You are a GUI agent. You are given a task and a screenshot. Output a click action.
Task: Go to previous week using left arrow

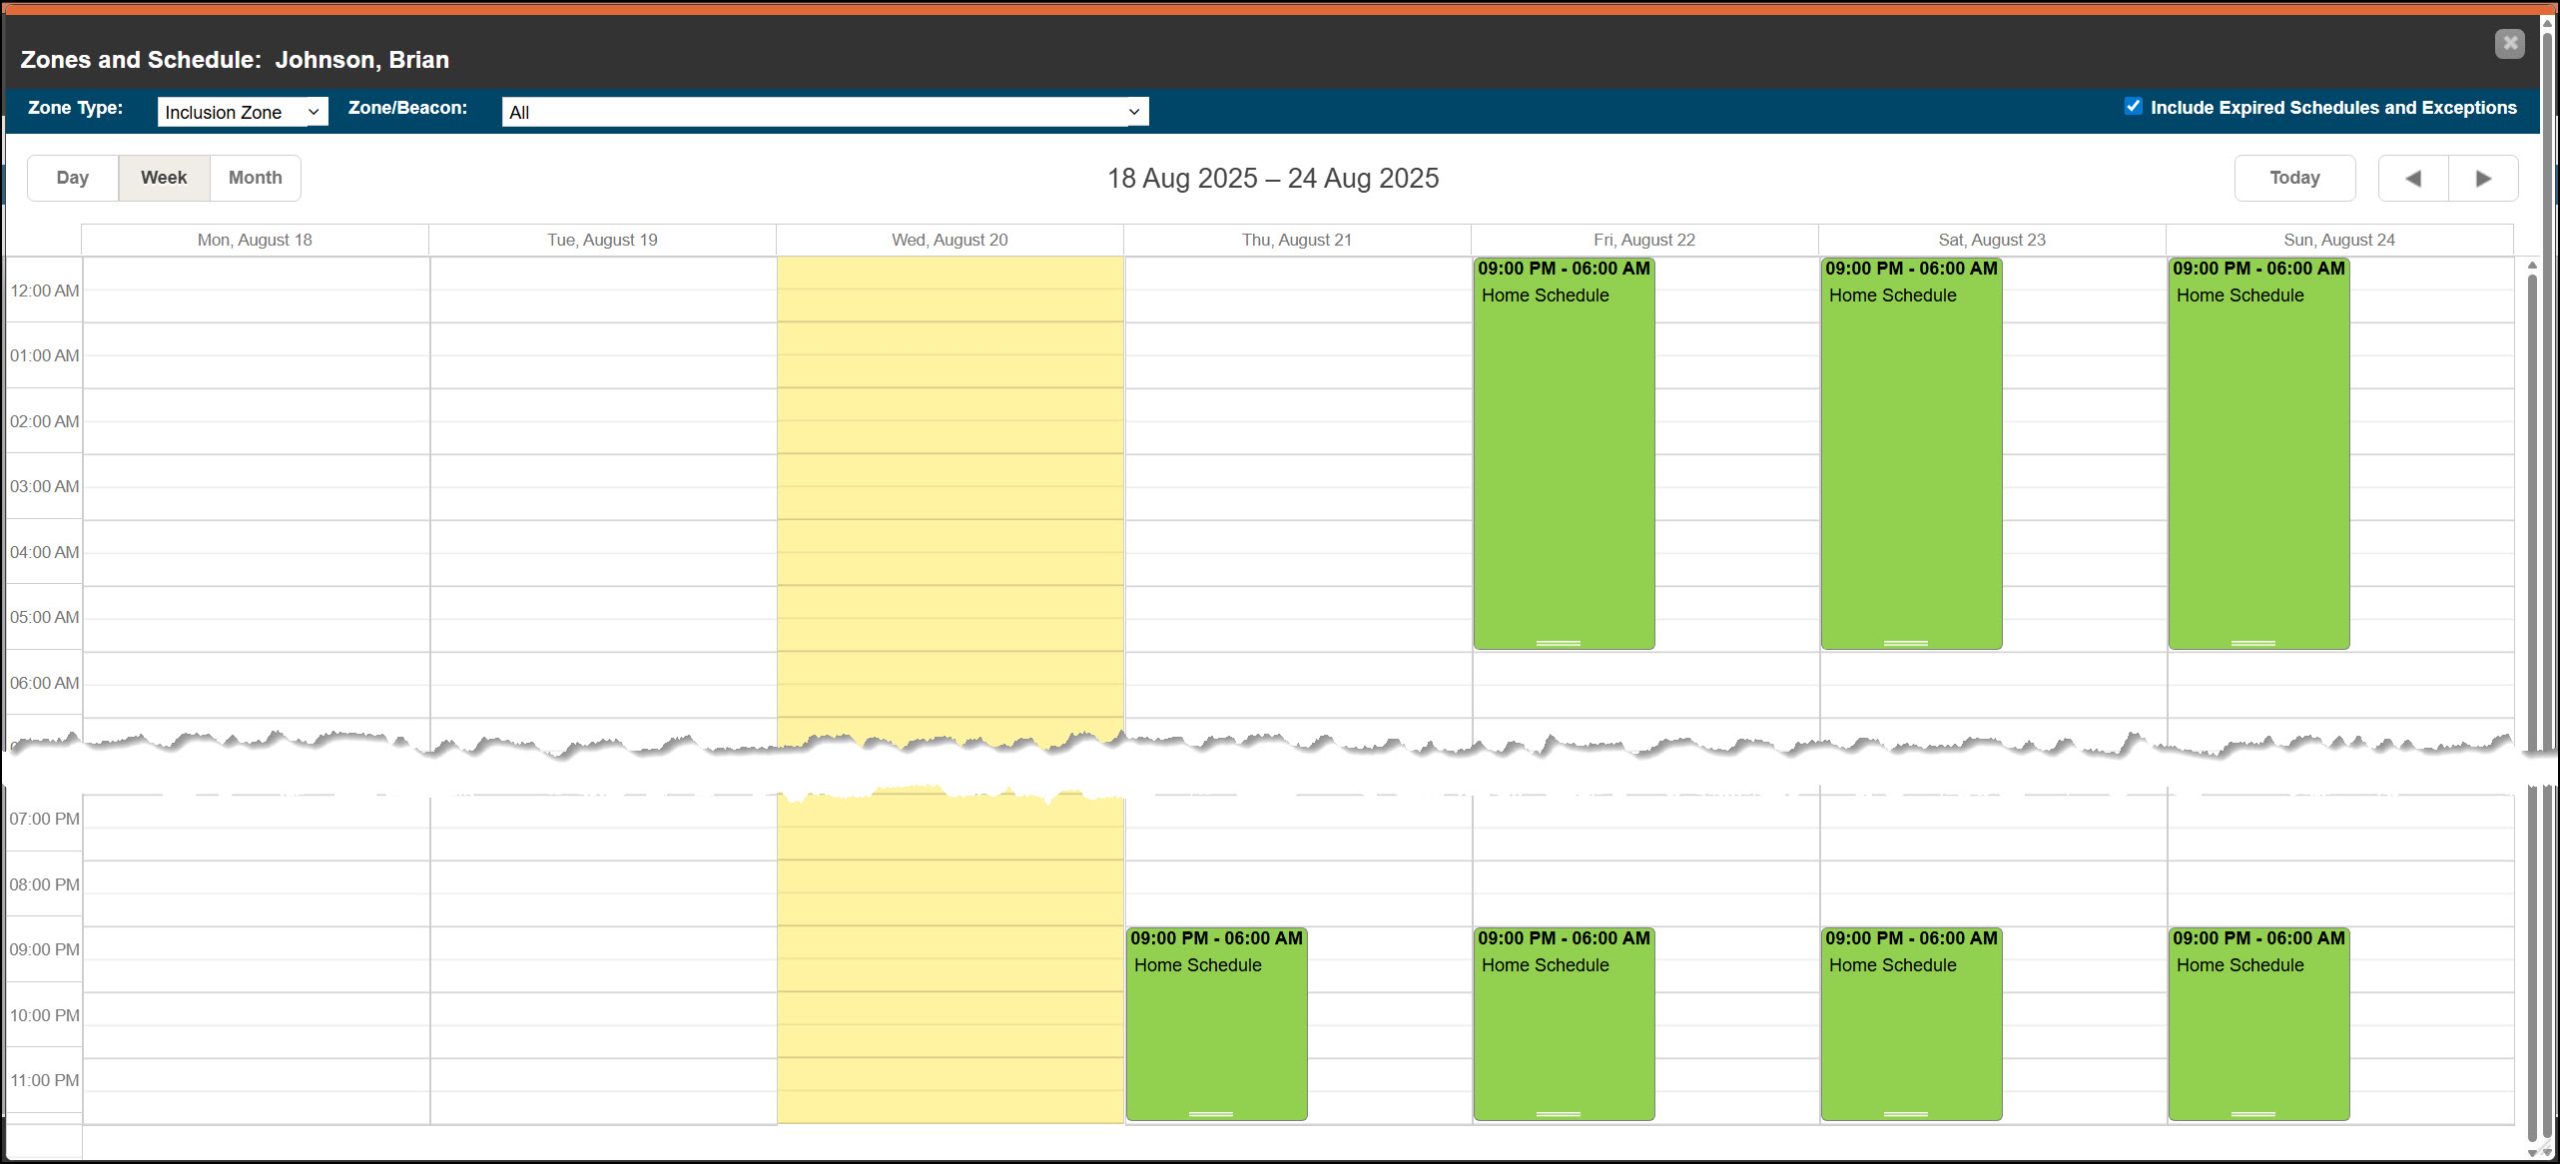pyautogui.click(x=2412, y=178)
